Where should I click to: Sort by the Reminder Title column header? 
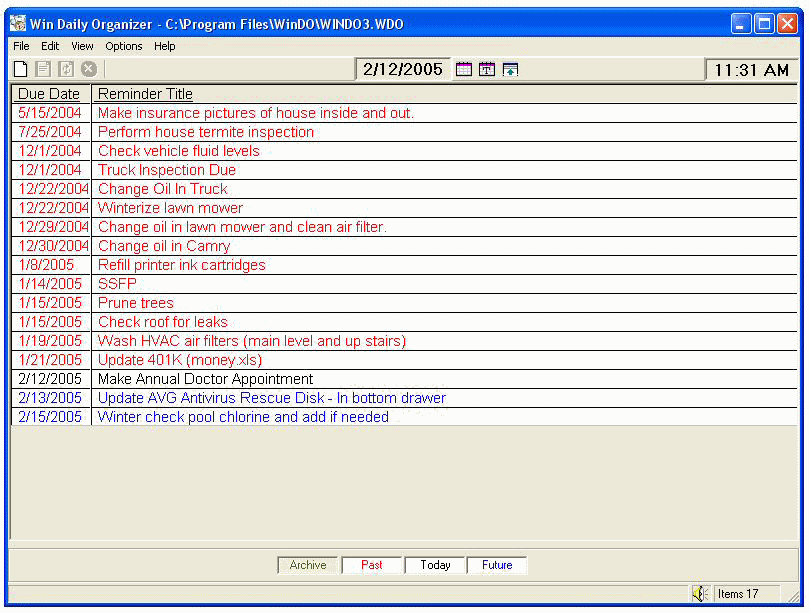click(x=444, y=94)
